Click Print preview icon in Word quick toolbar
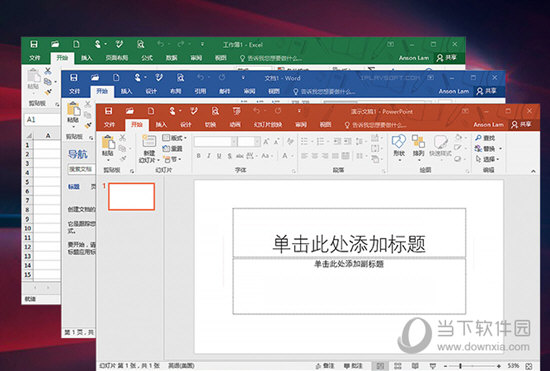The image size is (550, 371). pos(180,77)
